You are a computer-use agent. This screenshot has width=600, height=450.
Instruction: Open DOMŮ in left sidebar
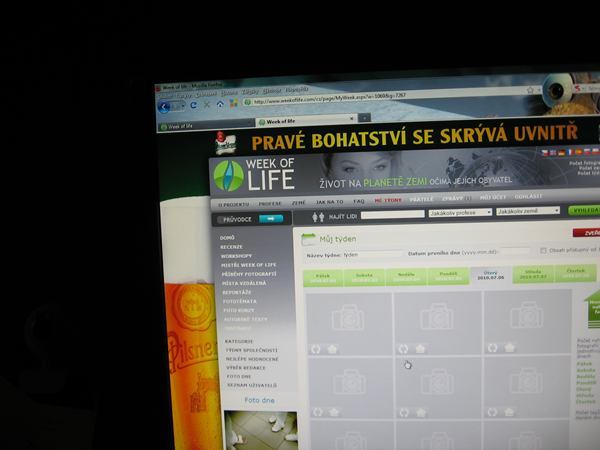[x=227, y=238]
